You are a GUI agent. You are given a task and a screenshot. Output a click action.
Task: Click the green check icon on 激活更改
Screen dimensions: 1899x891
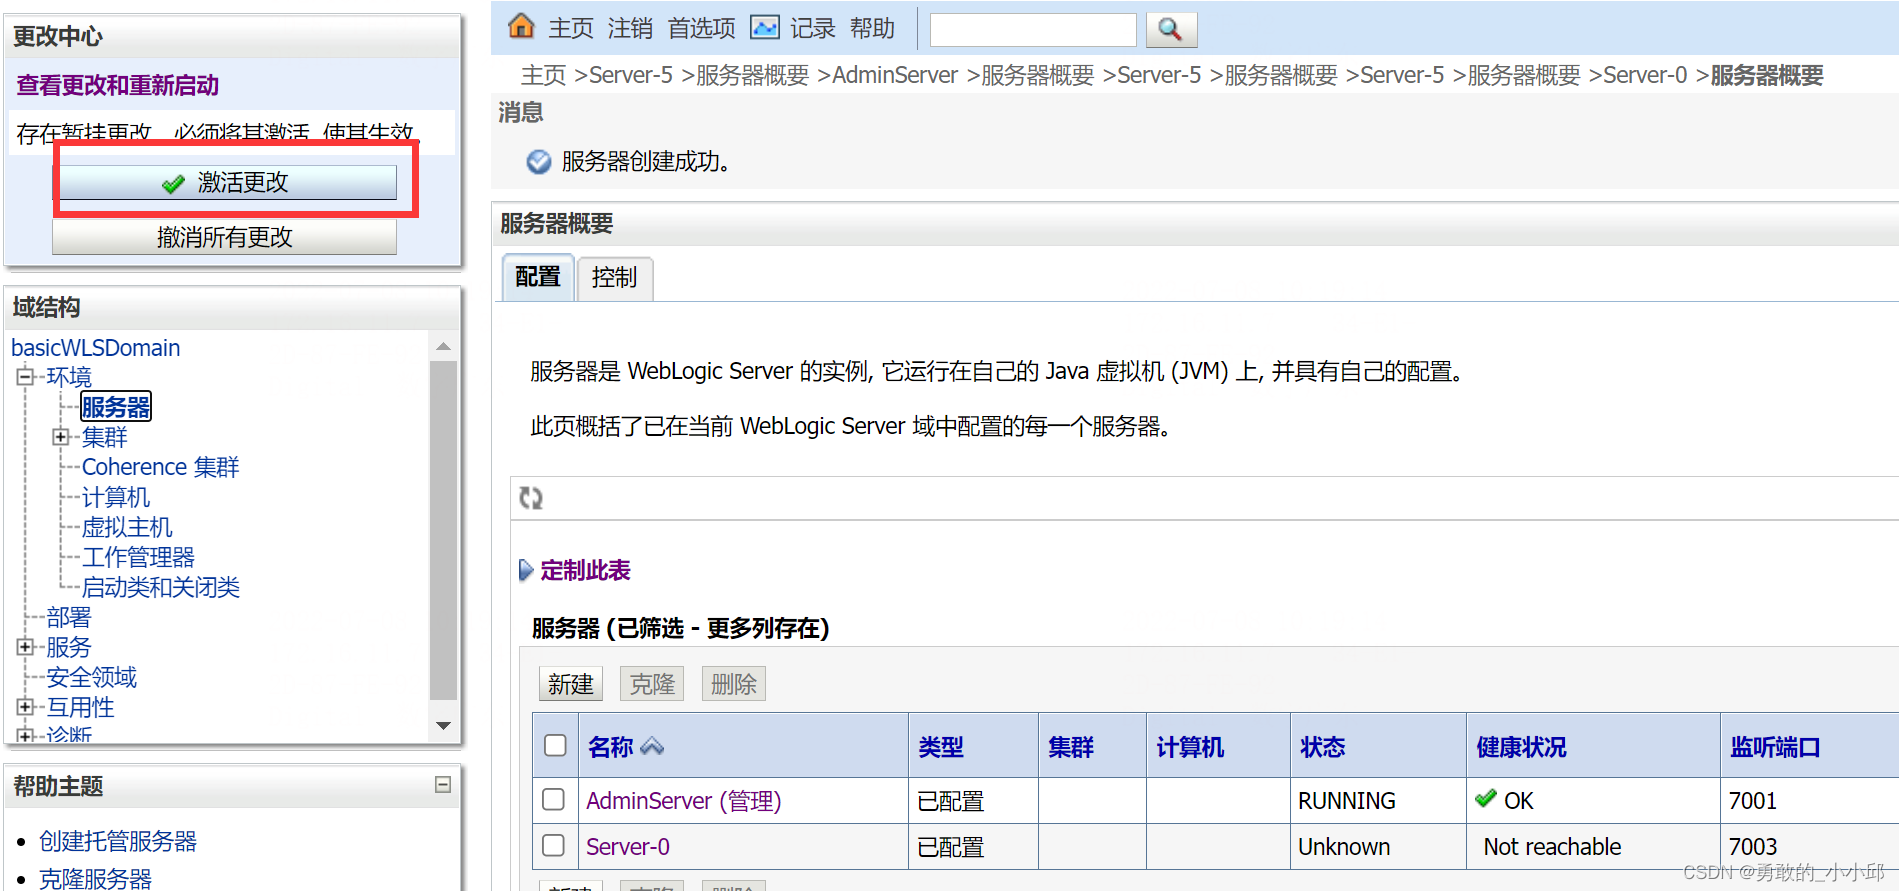pyautogui.click(x=173, y=183)
